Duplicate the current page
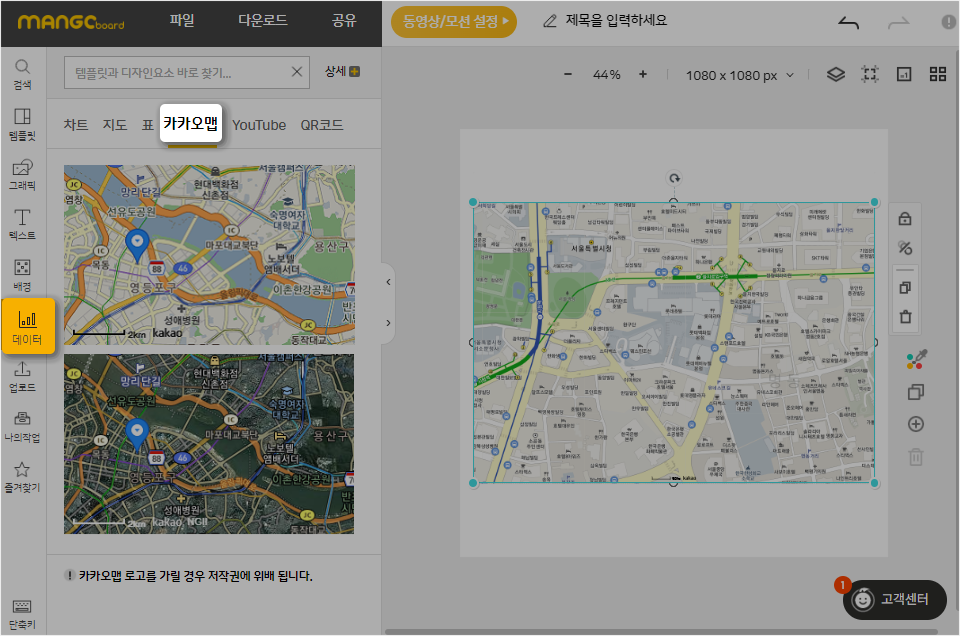 [x=916, y=392]
